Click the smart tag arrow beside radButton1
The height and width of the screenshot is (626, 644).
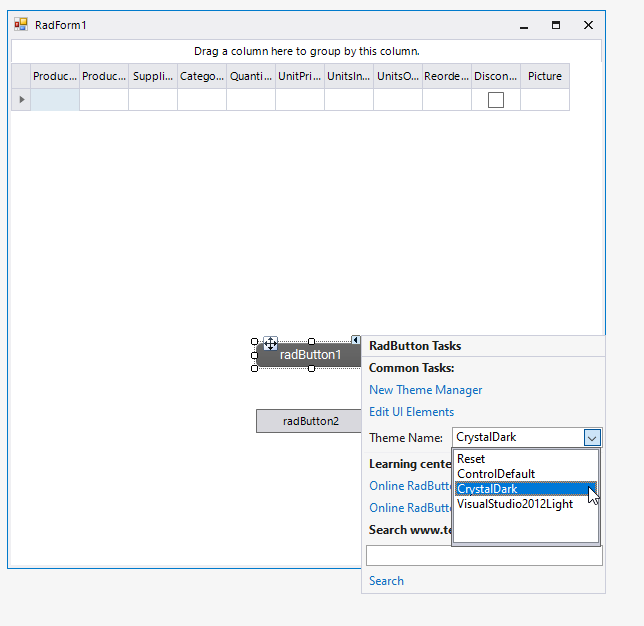point(355,340)
